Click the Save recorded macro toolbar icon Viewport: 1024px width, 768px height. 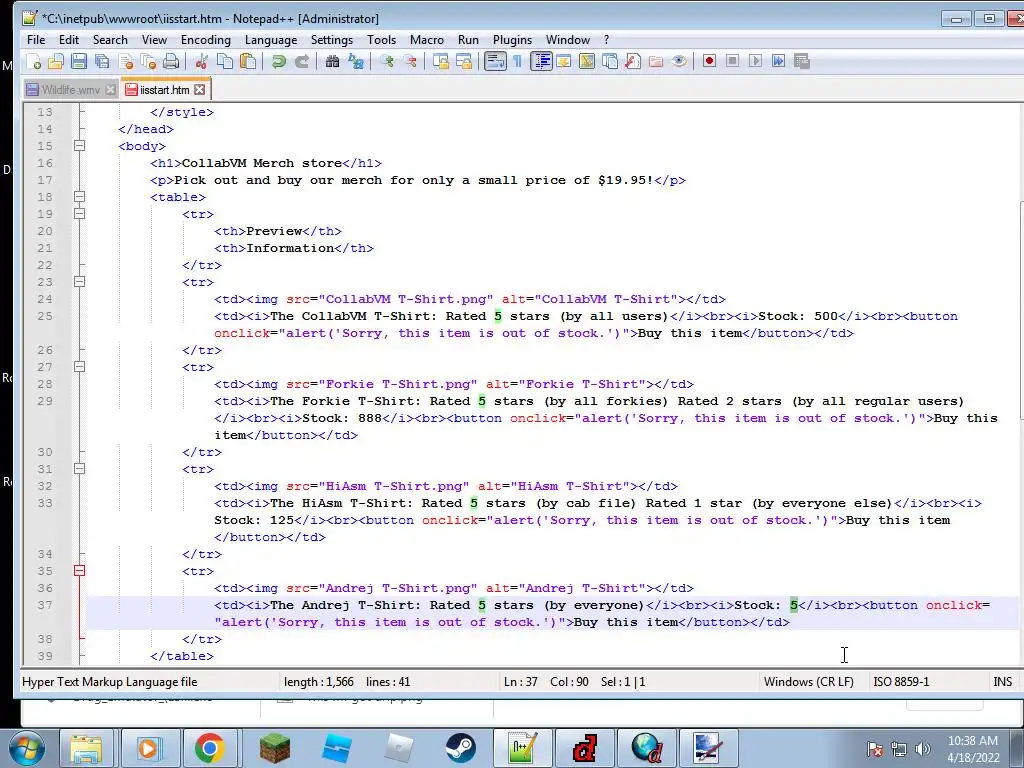(801, 61)
